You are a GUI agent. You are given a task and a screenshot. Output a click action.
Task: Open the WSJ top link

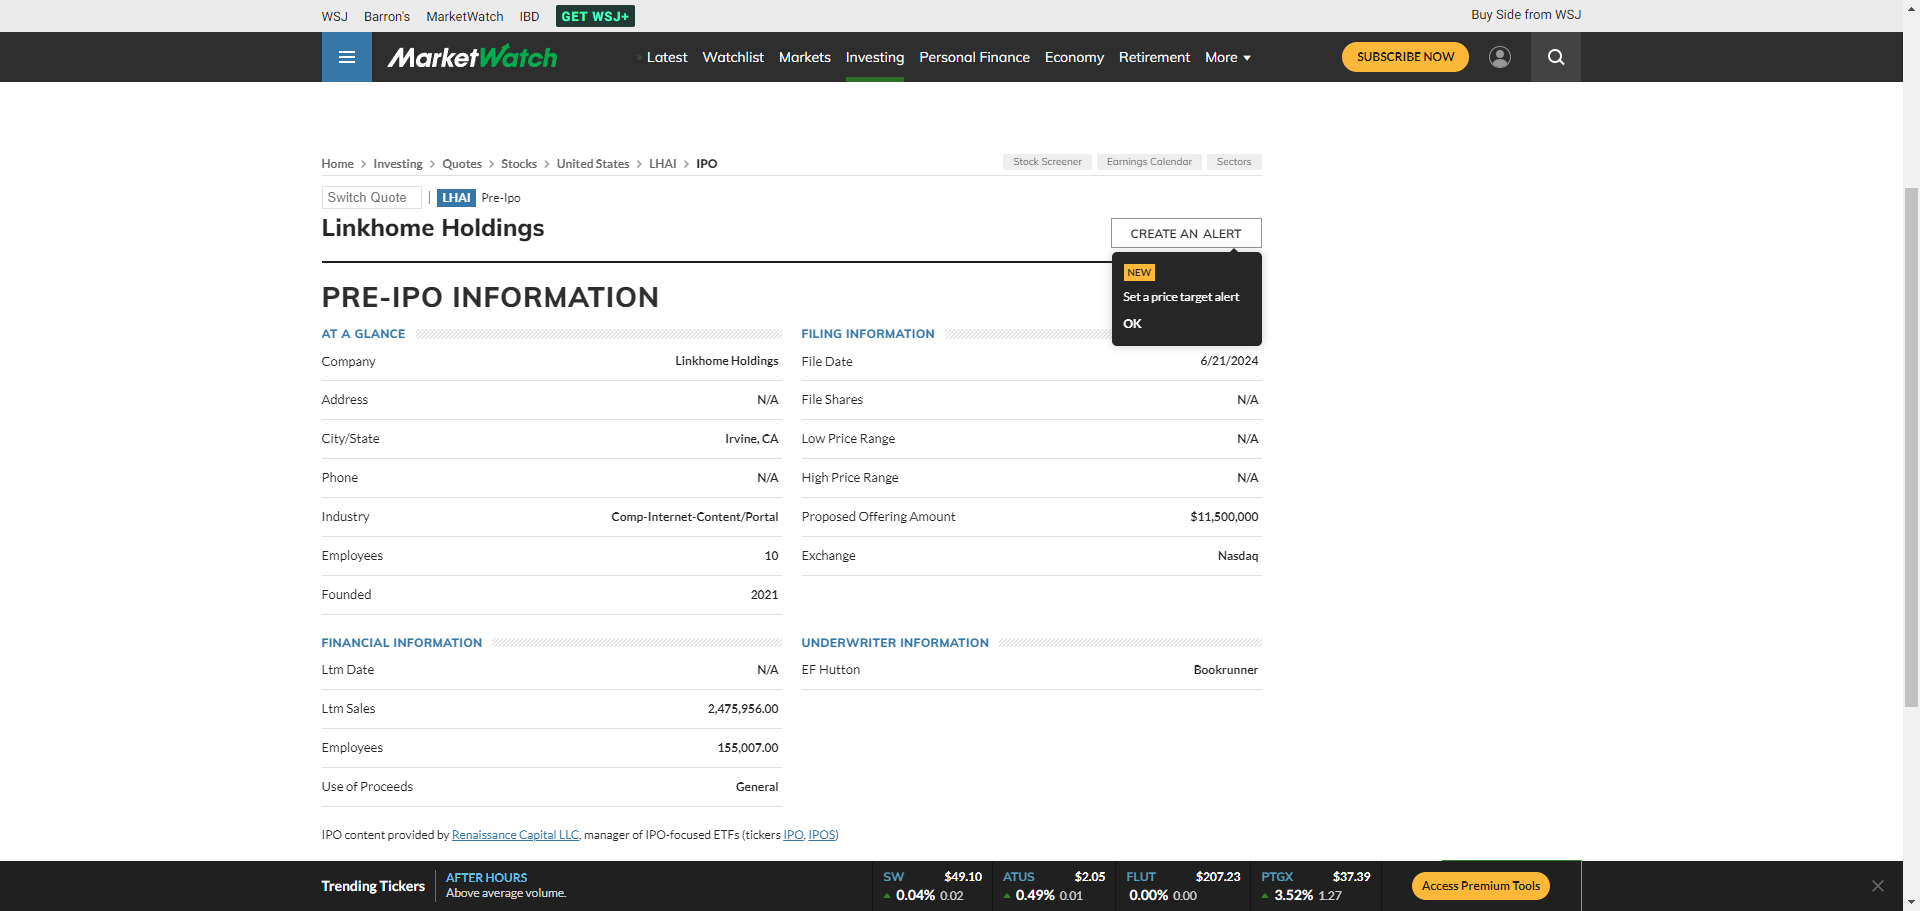point(335,16)
